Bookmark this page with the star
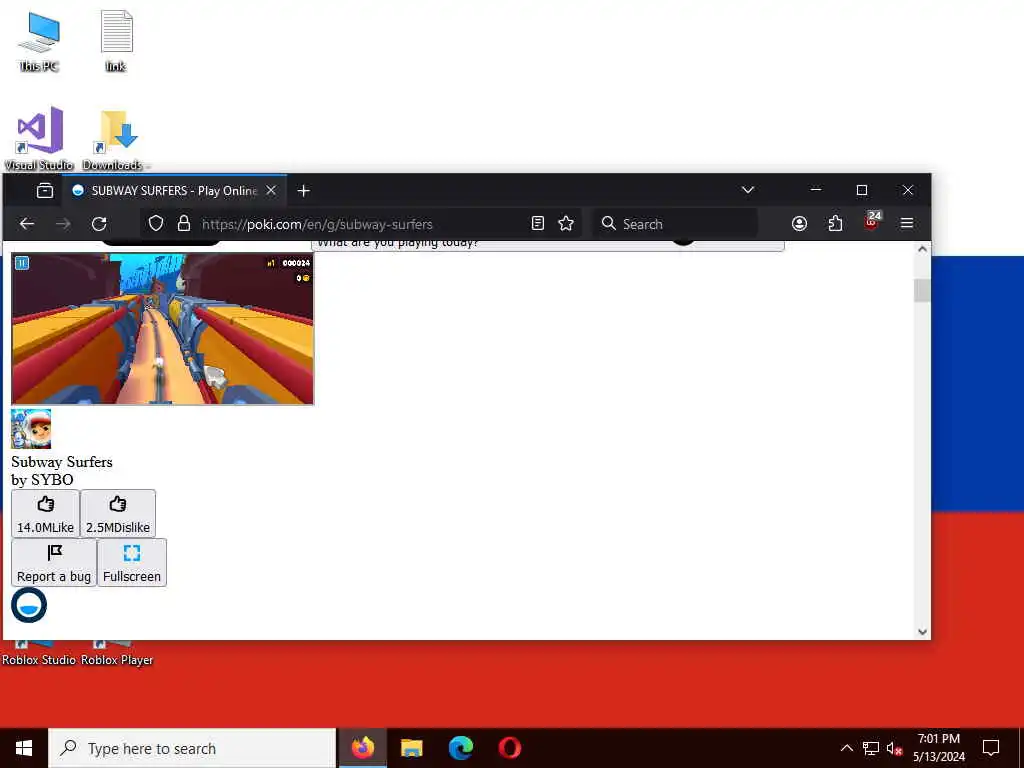The image size is (1024, 768). pos(566,224)
